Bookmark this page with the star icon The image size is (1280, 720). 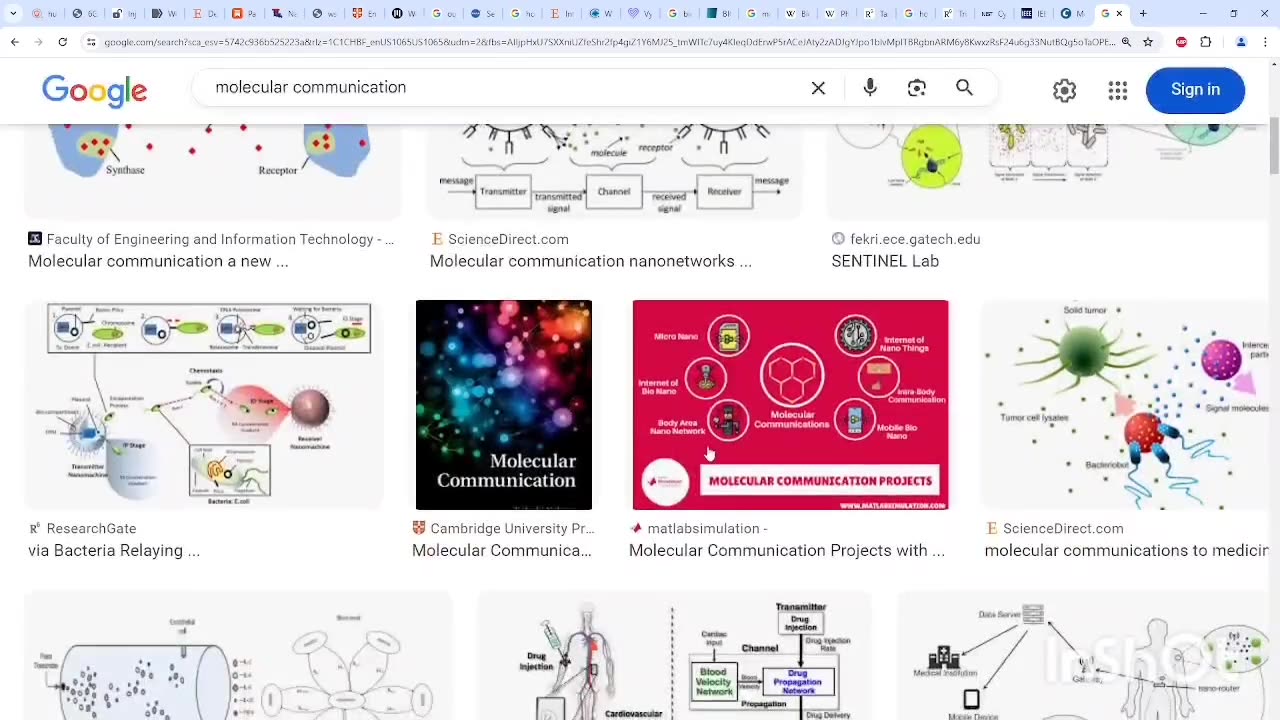pos(1148,42)
